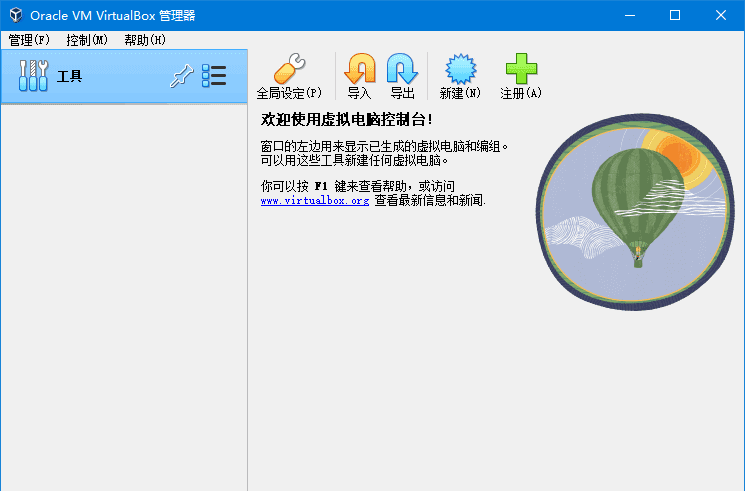Open the 控制(M) menu

click(87, 40)
